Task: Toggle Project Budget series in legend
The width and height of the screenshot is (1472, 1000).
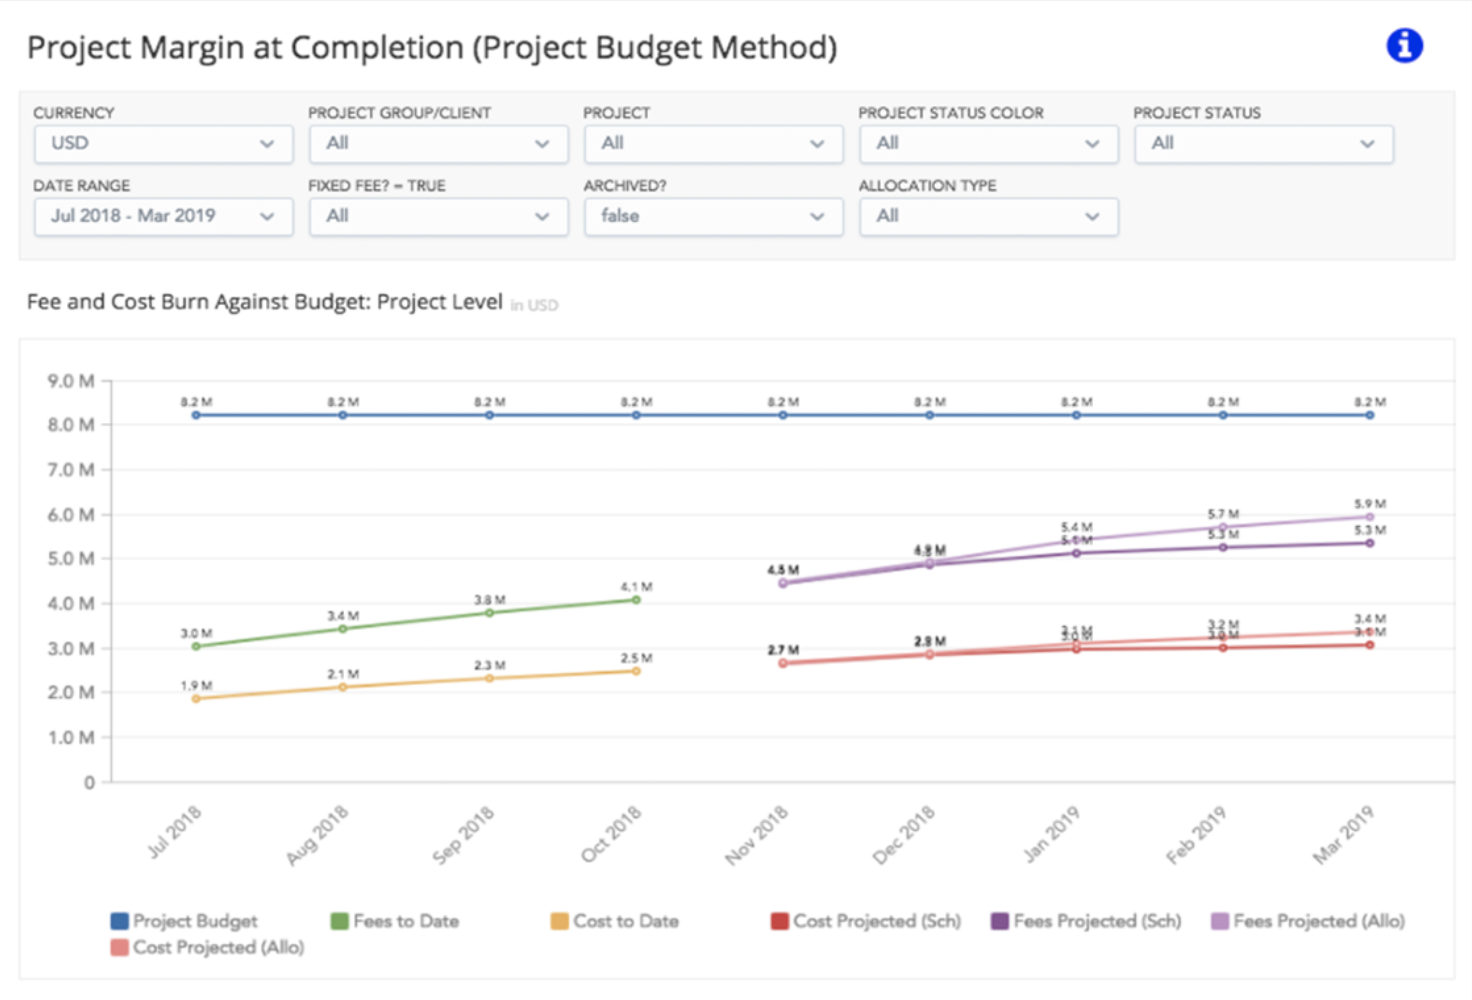Action: [184, 921]
